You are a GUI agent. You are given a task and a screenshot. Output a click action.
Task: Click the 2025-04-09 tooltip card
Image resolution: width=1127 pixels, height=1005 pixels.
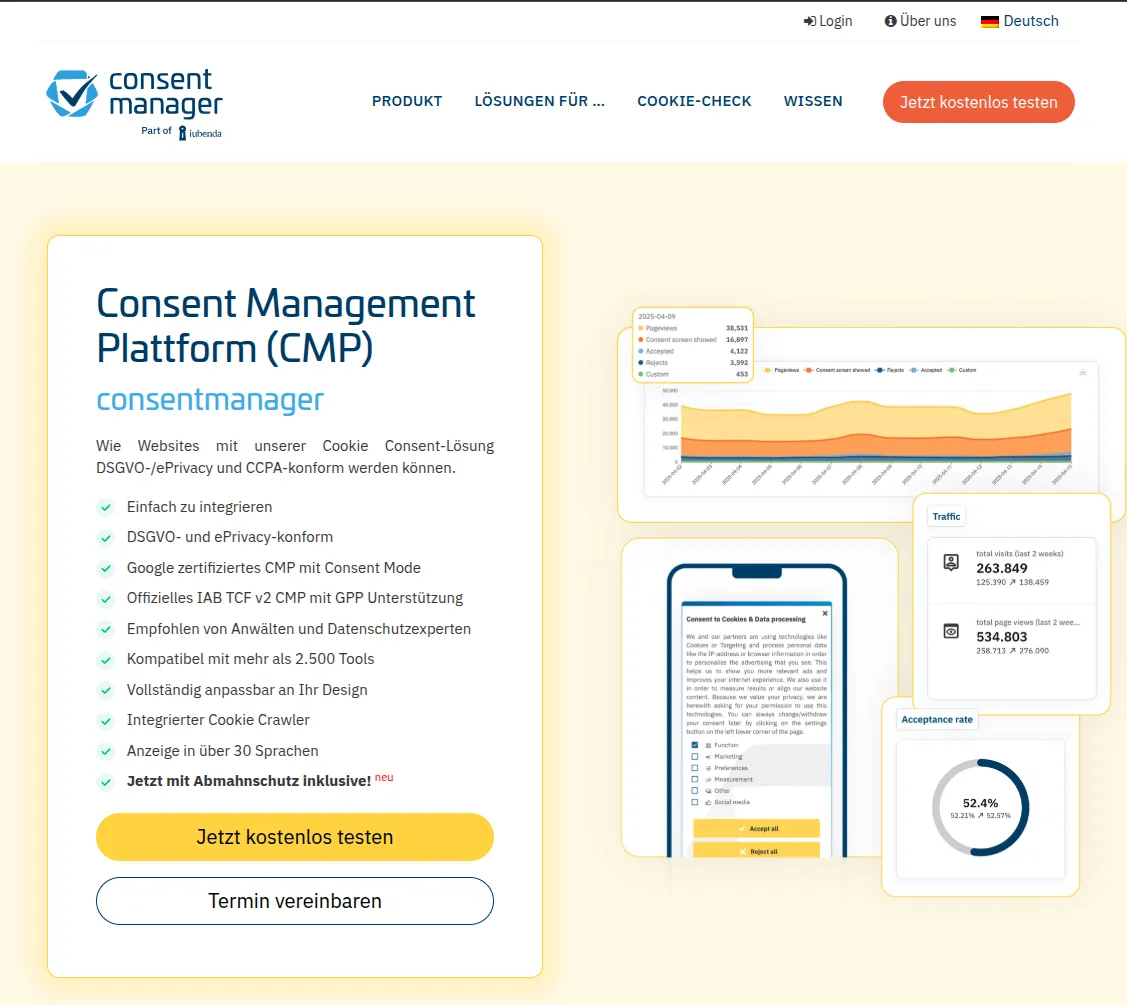click(x=693, y=345)
